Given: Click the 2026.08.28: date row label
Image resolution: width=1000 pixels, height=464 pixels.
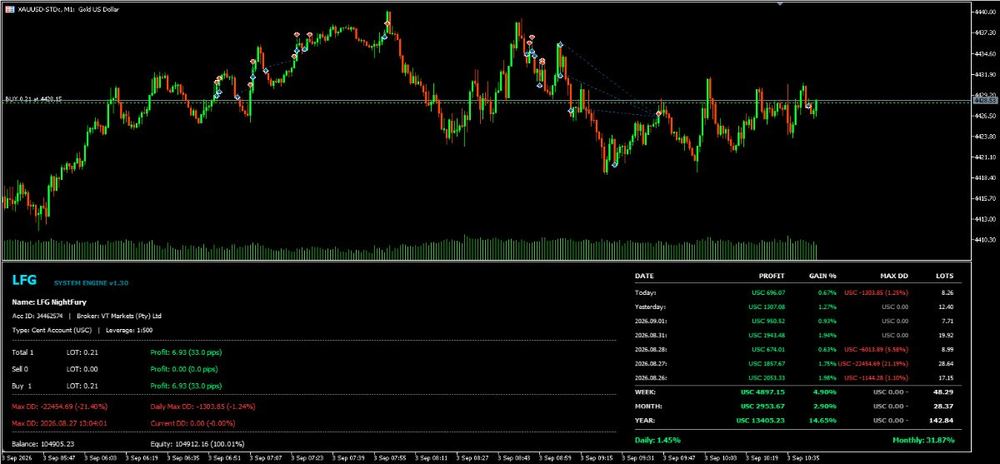Looking at the screenshot, I should [651, 349].
